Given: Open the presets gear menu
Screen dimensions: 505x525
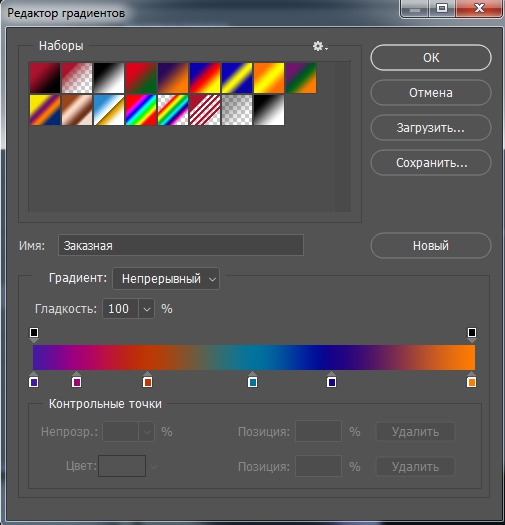Looking at the screenshot, I should point(319,46).
